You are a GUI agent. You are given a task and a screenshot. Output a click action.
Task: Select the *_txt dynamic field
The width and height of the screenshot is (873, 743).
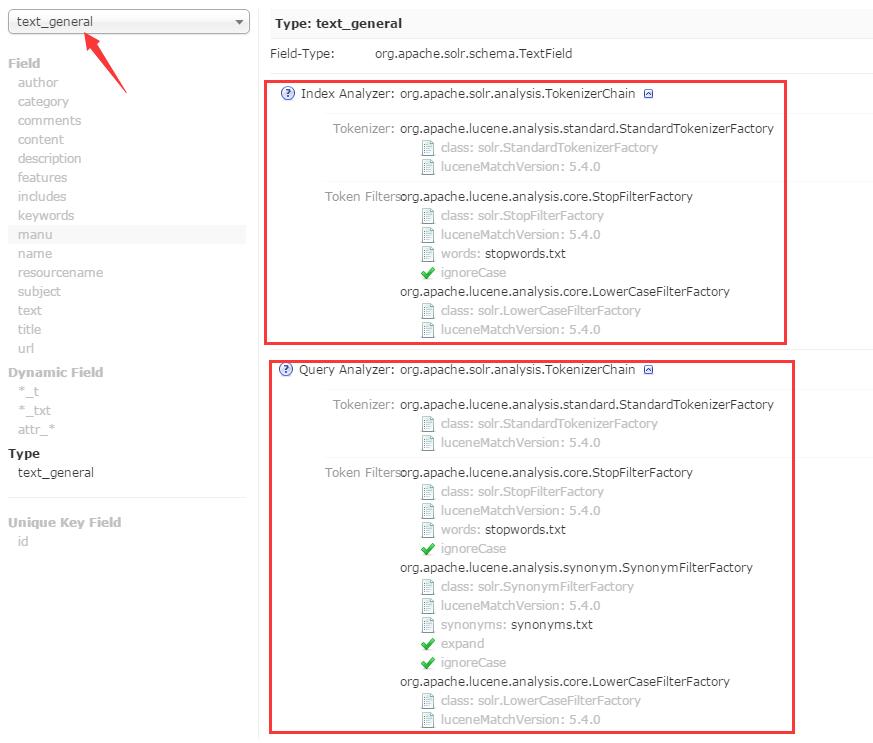[x=35, y=411]
